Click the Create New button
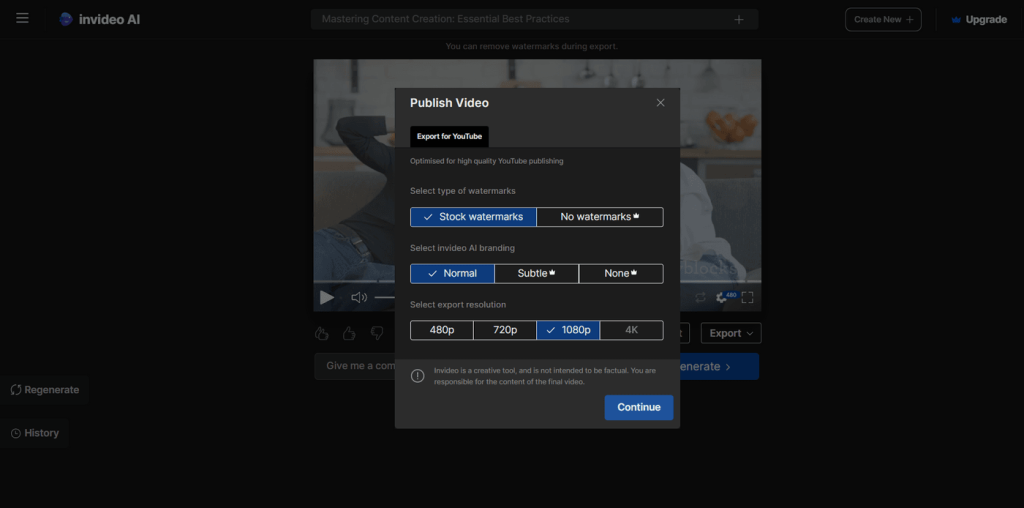1024x508 pixels. [883, 20]
